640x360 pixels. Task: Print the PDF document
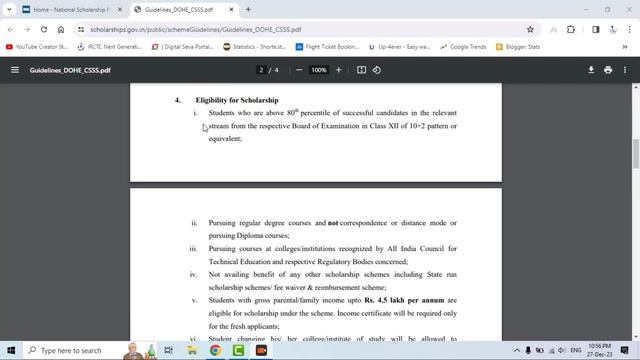[x=608, y=70]
